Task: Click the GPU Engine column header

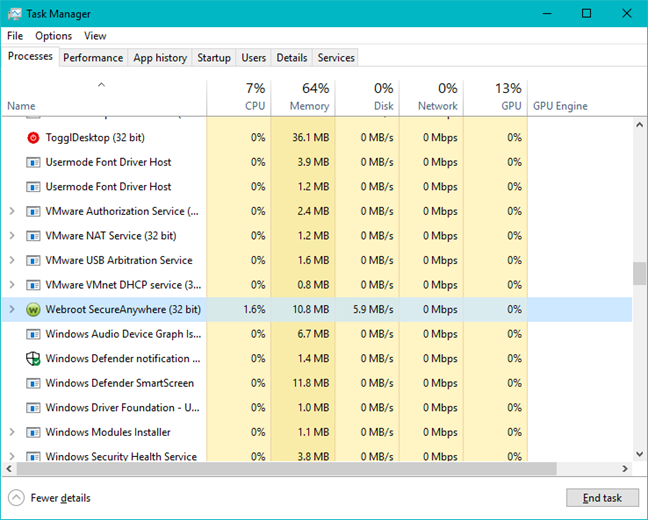Action: coord(560,106)
